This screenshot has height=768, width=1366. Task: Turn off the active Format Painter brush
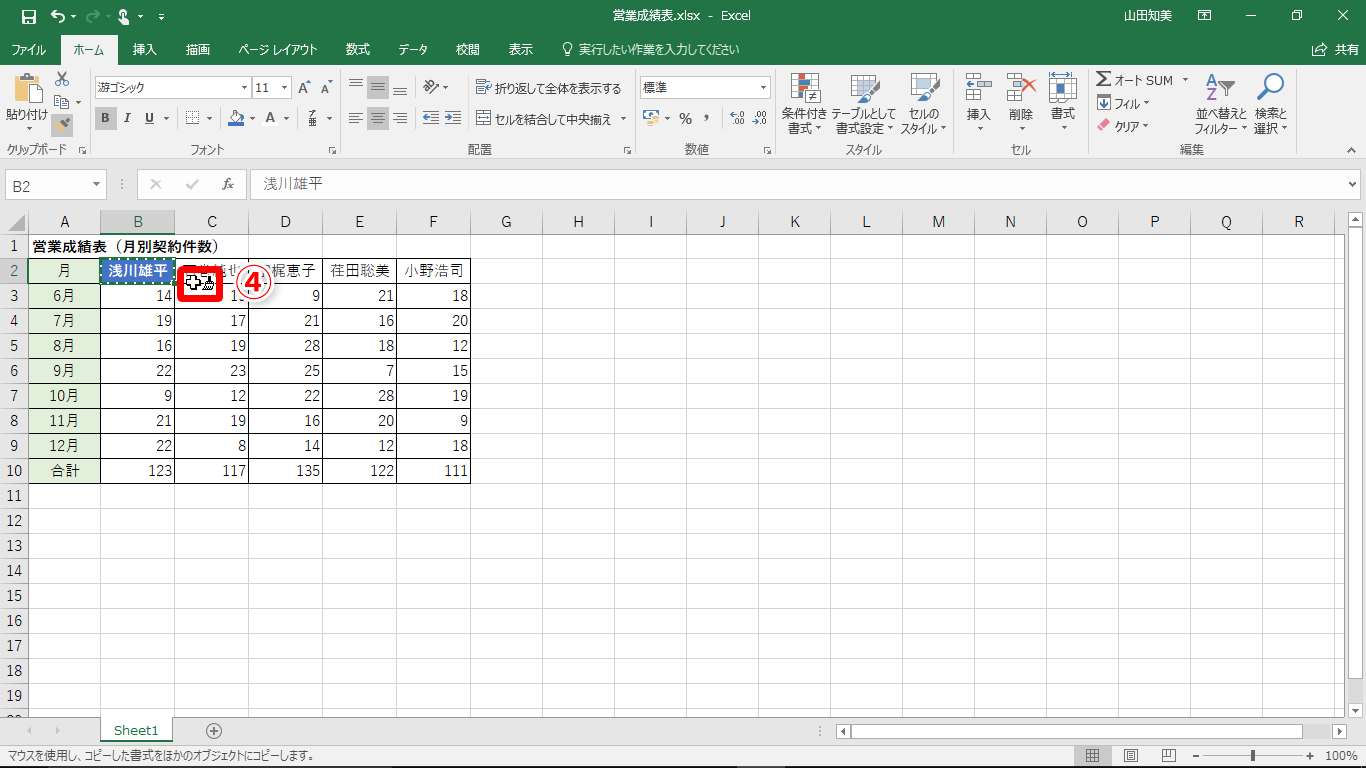(x=62, y=125)
